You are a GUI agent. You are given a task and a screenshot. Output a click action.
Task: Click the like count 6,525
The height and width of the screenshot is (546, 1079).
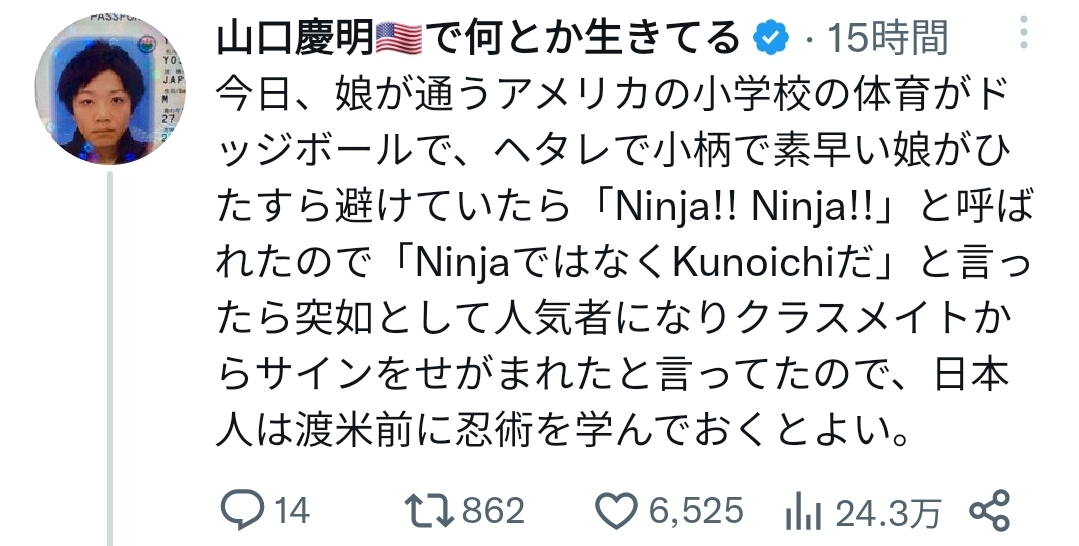pos(696,512)
